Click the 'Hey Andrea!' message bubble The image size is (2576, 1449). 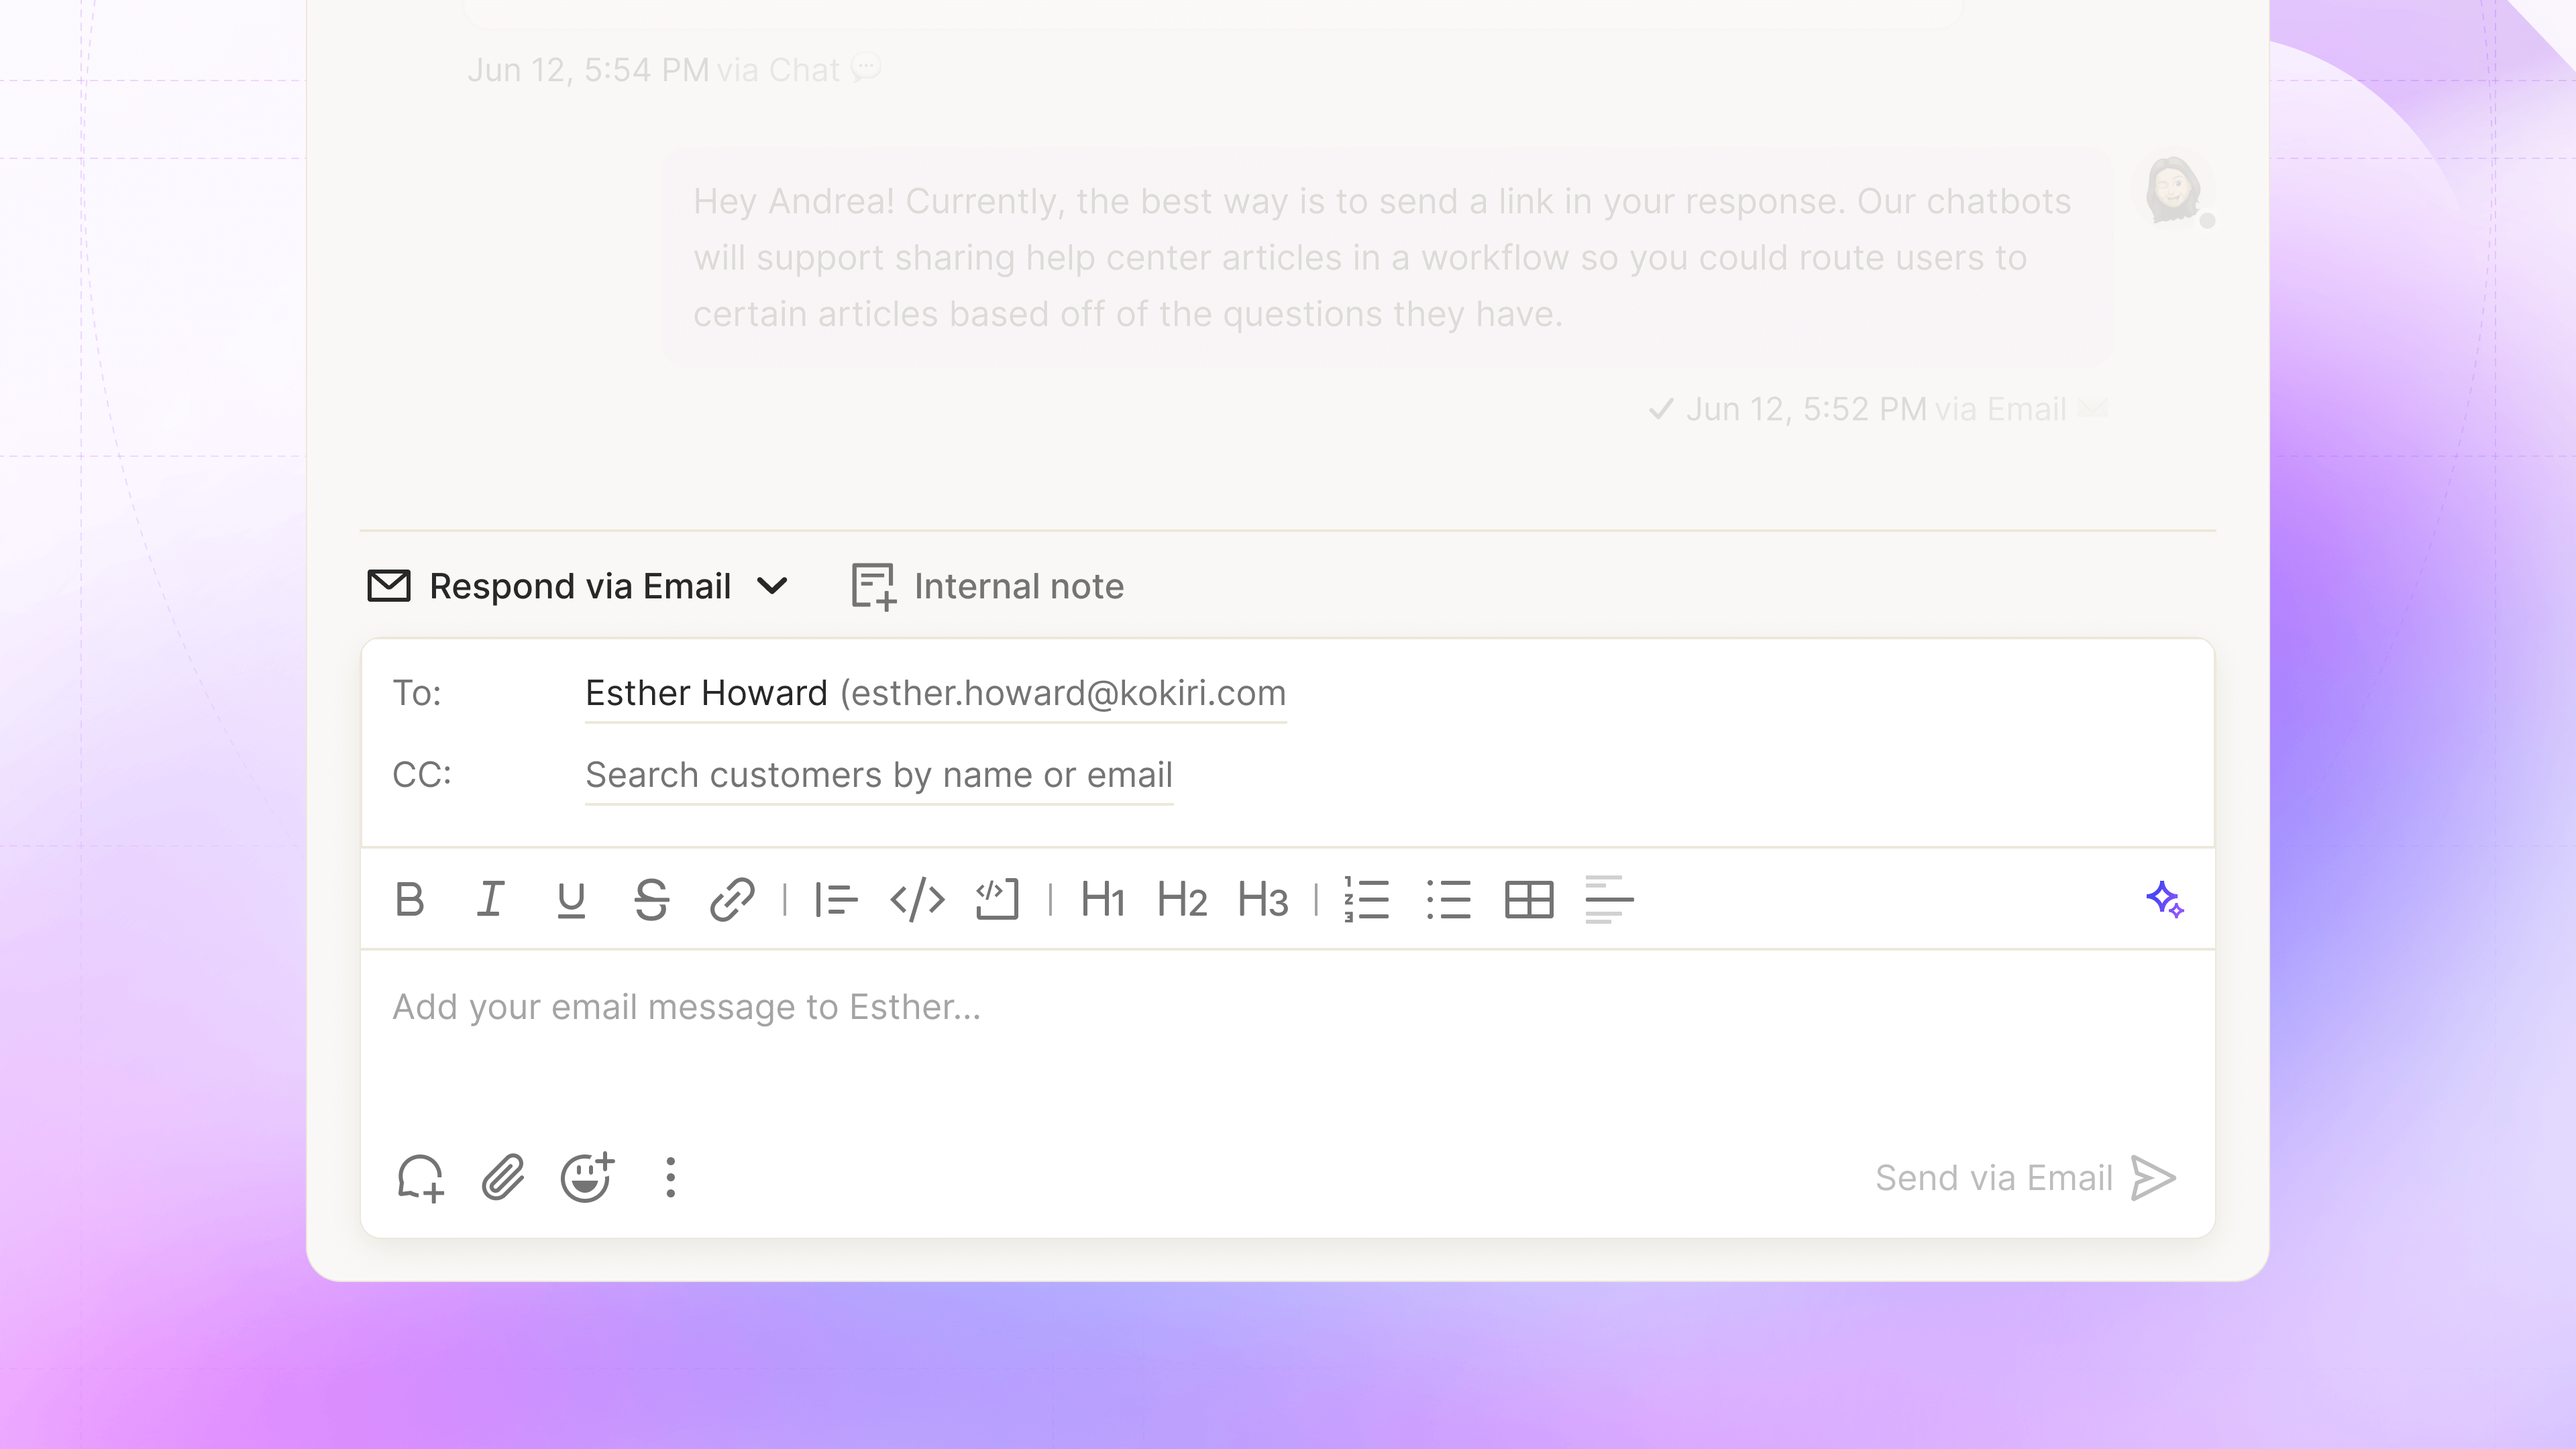(1386, 258)
